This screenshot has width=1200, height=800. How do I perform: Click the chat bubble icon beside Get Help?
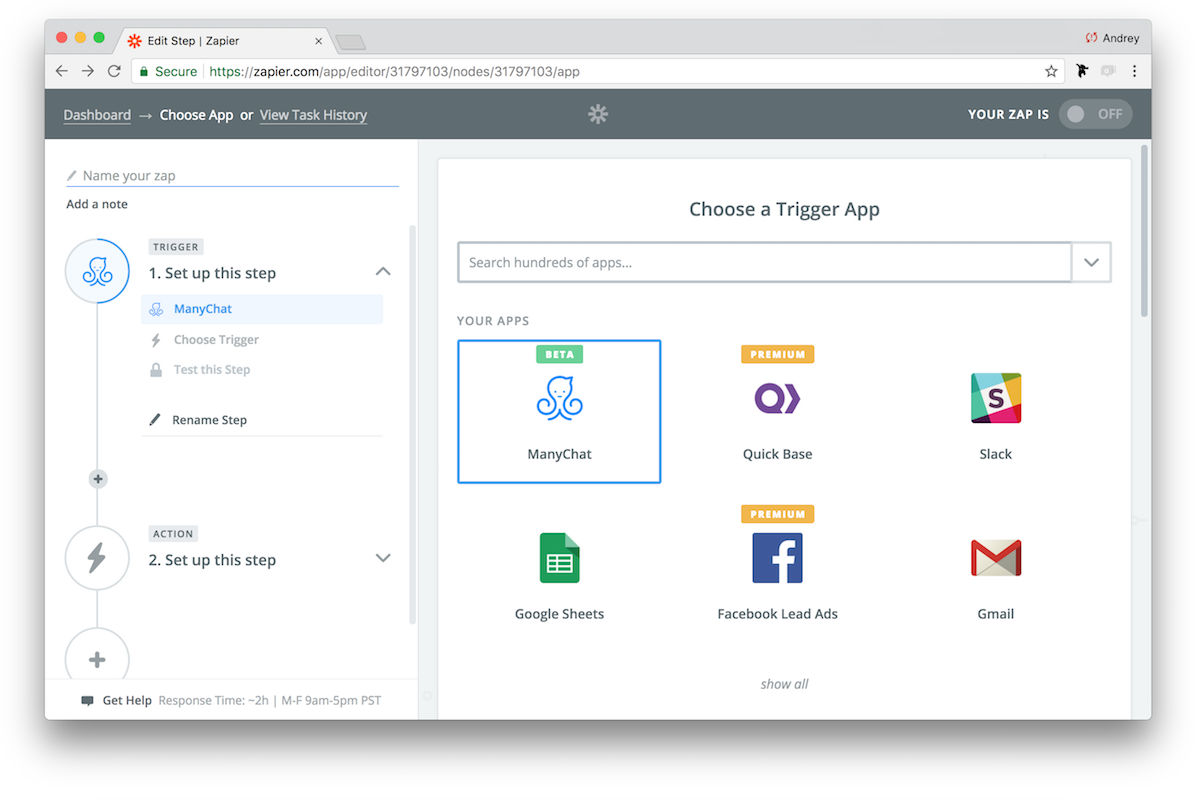(88, 701)
